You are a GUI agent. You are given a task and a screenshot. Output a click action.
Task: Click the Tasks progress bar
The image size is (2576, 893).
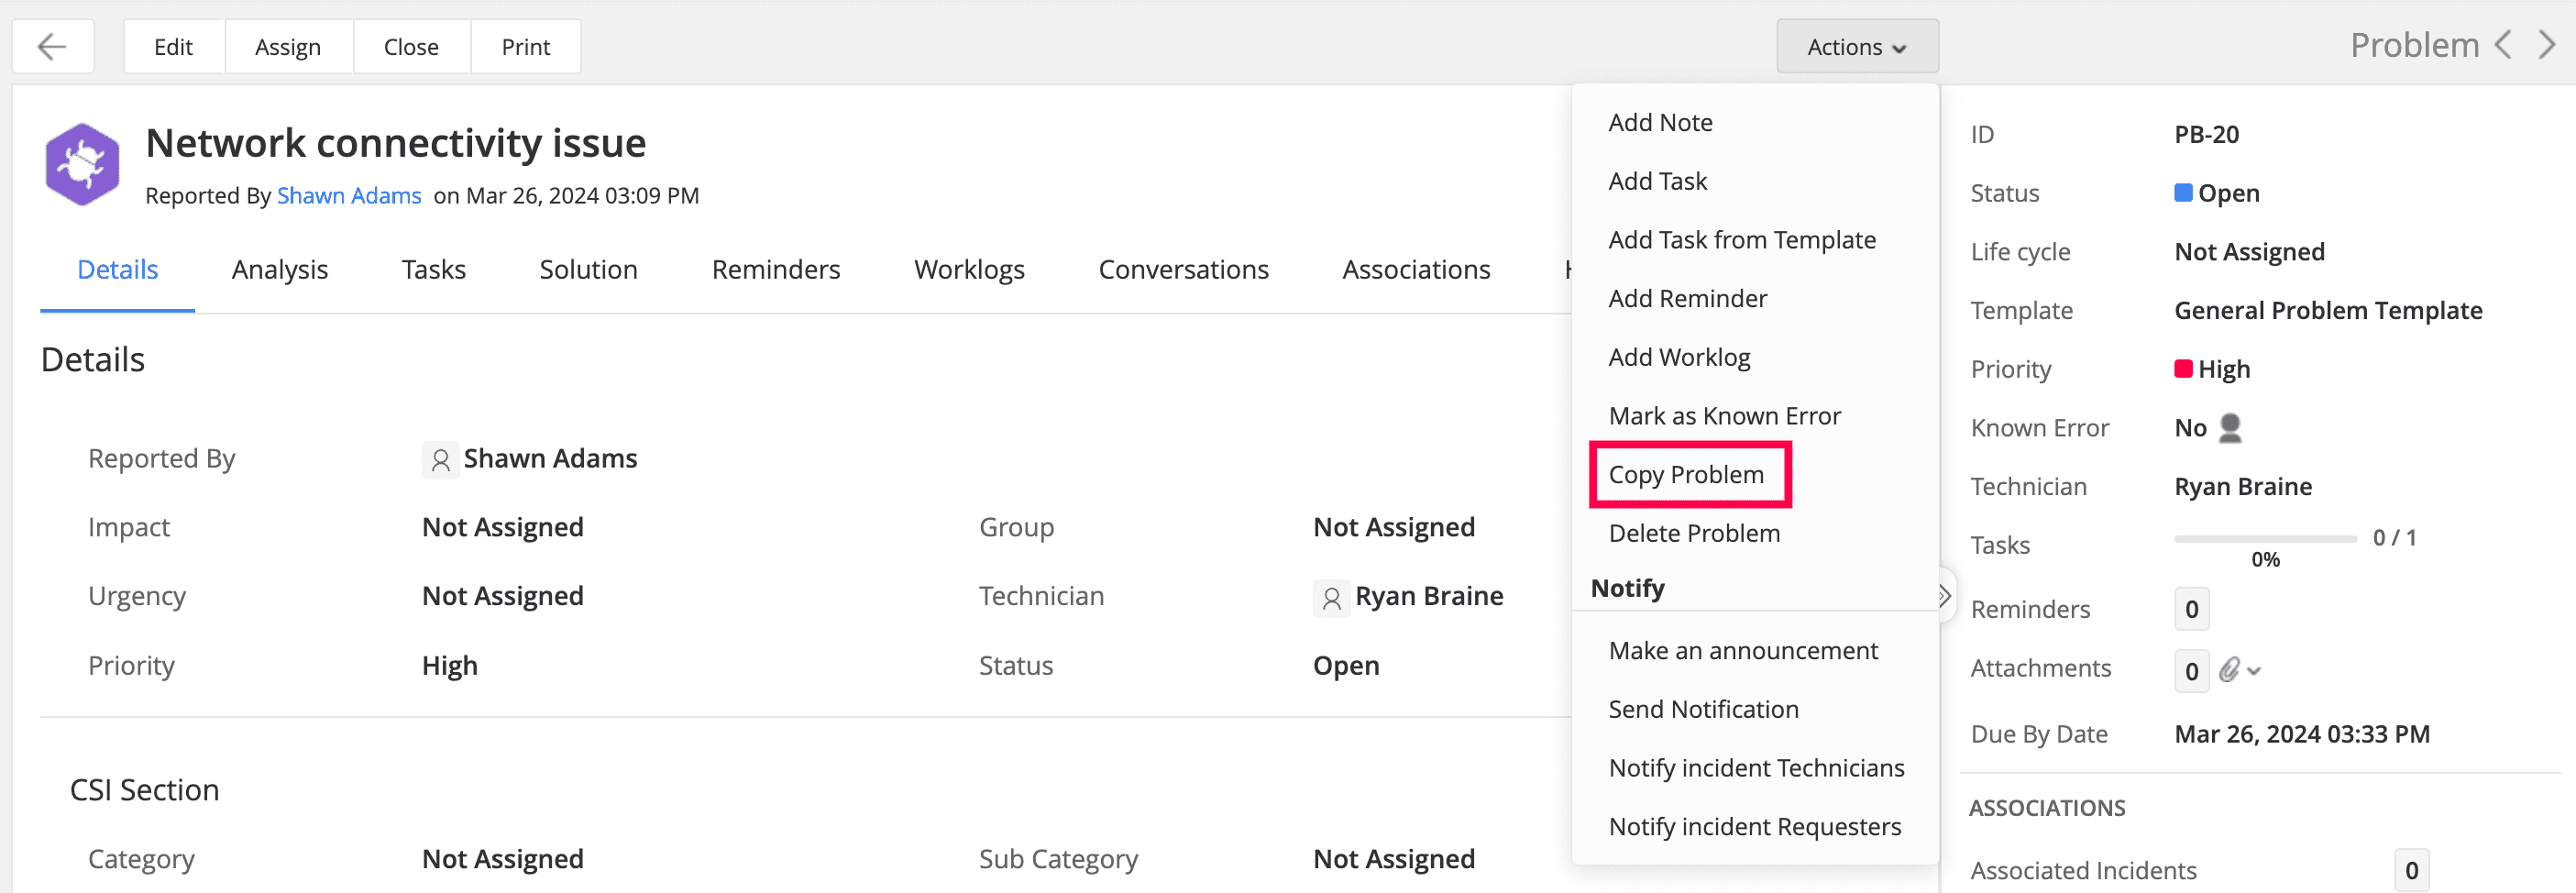[x=2264, y=539]
